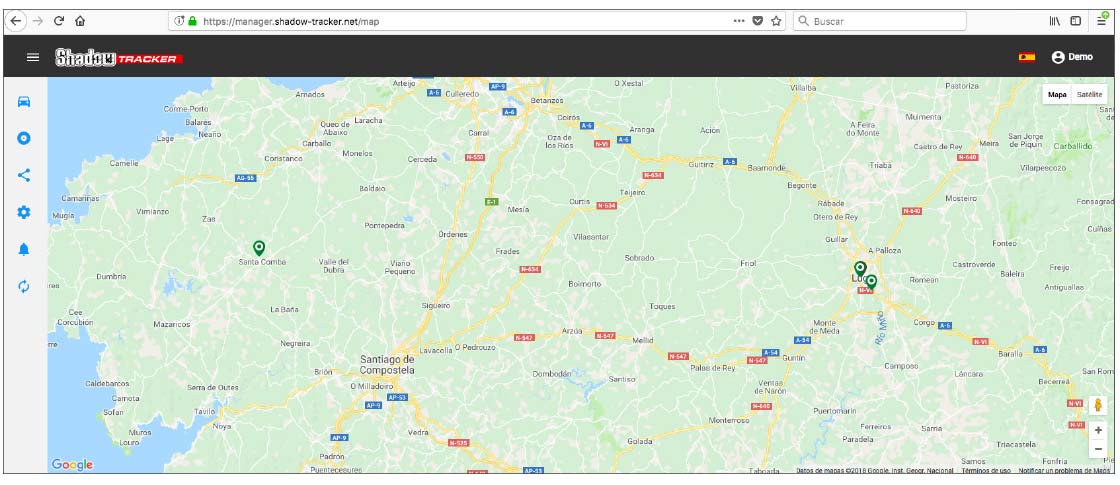Open the site information icon in address bar
The image size is (1120, 485).
click(179, 21)
